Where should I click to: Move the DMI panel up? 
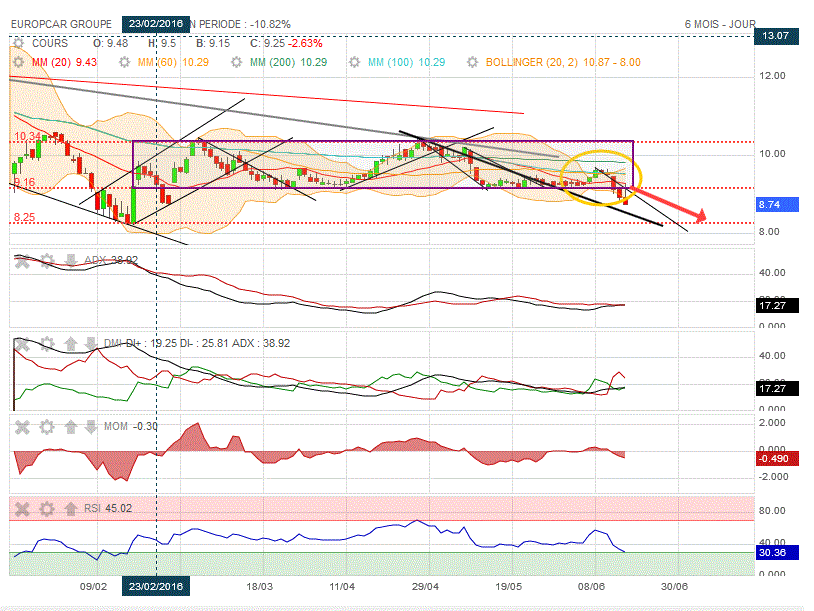[x=71, y=344]
